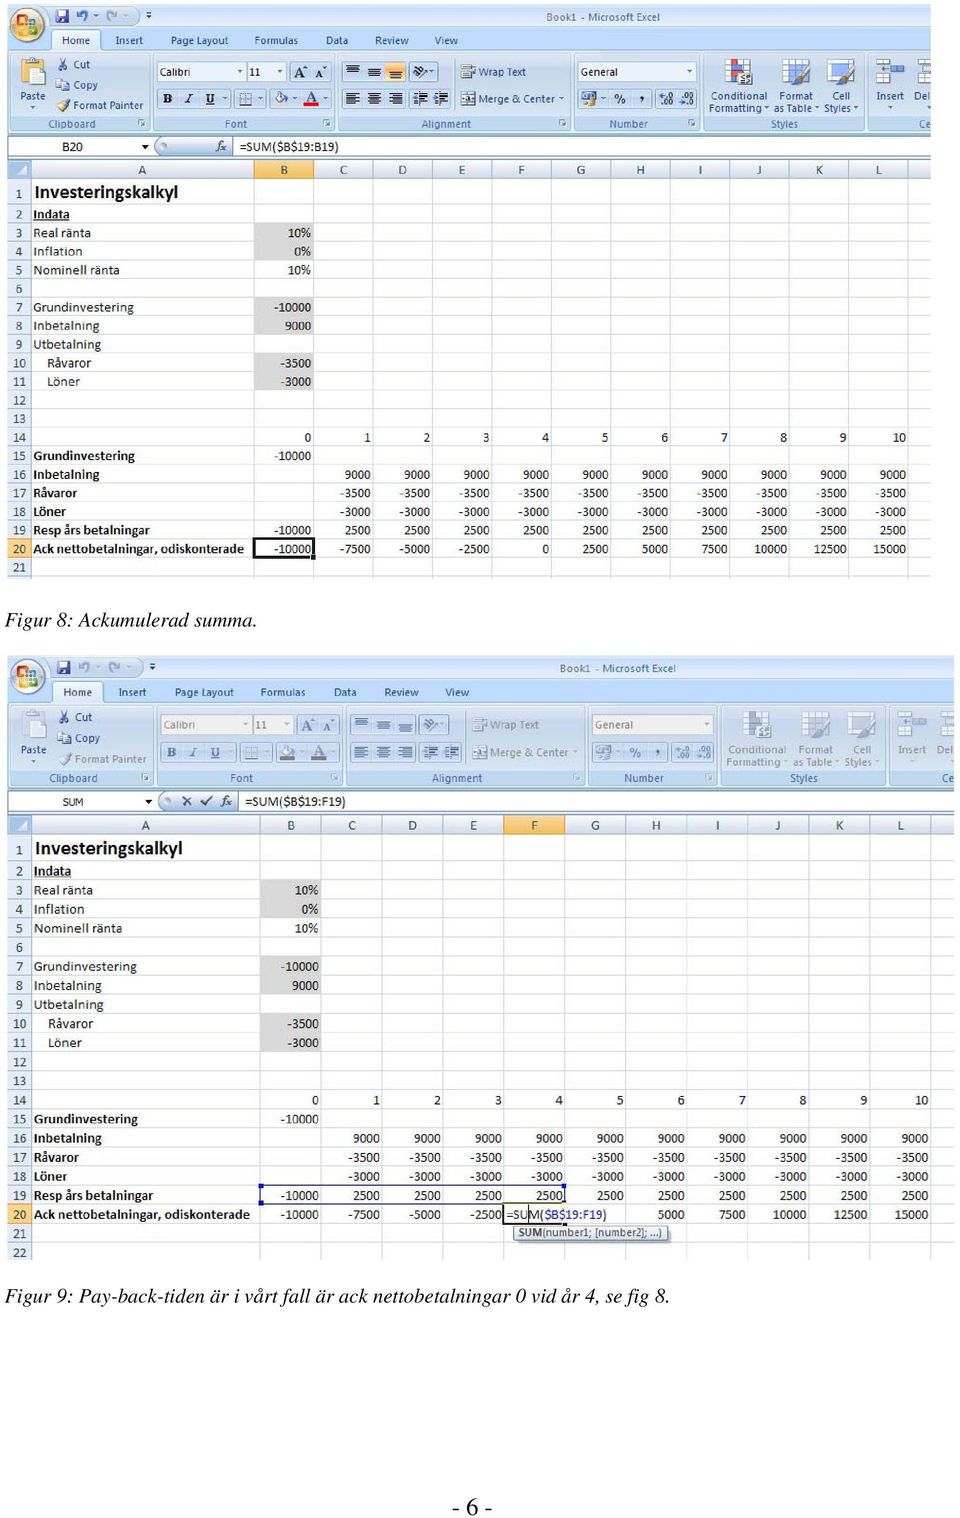The height and width of the screenshot is (1518, 960).
Task: Open Cell Styles in the Figur 8 window
Action: pyautogui.click(x=841, y=85)
